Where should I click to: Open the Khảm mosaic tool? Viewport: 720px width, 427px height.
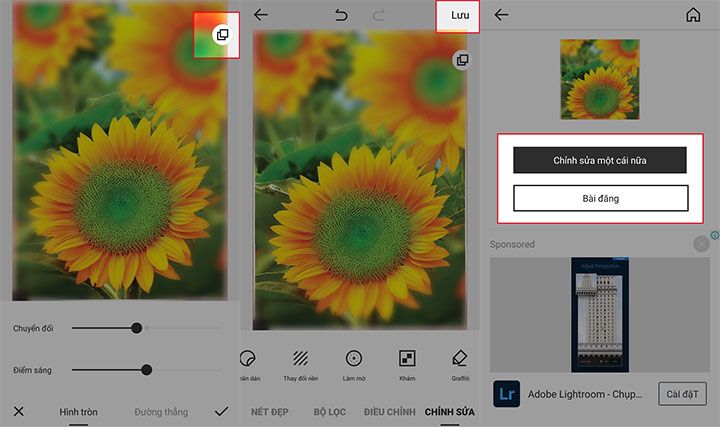(407, 365)
